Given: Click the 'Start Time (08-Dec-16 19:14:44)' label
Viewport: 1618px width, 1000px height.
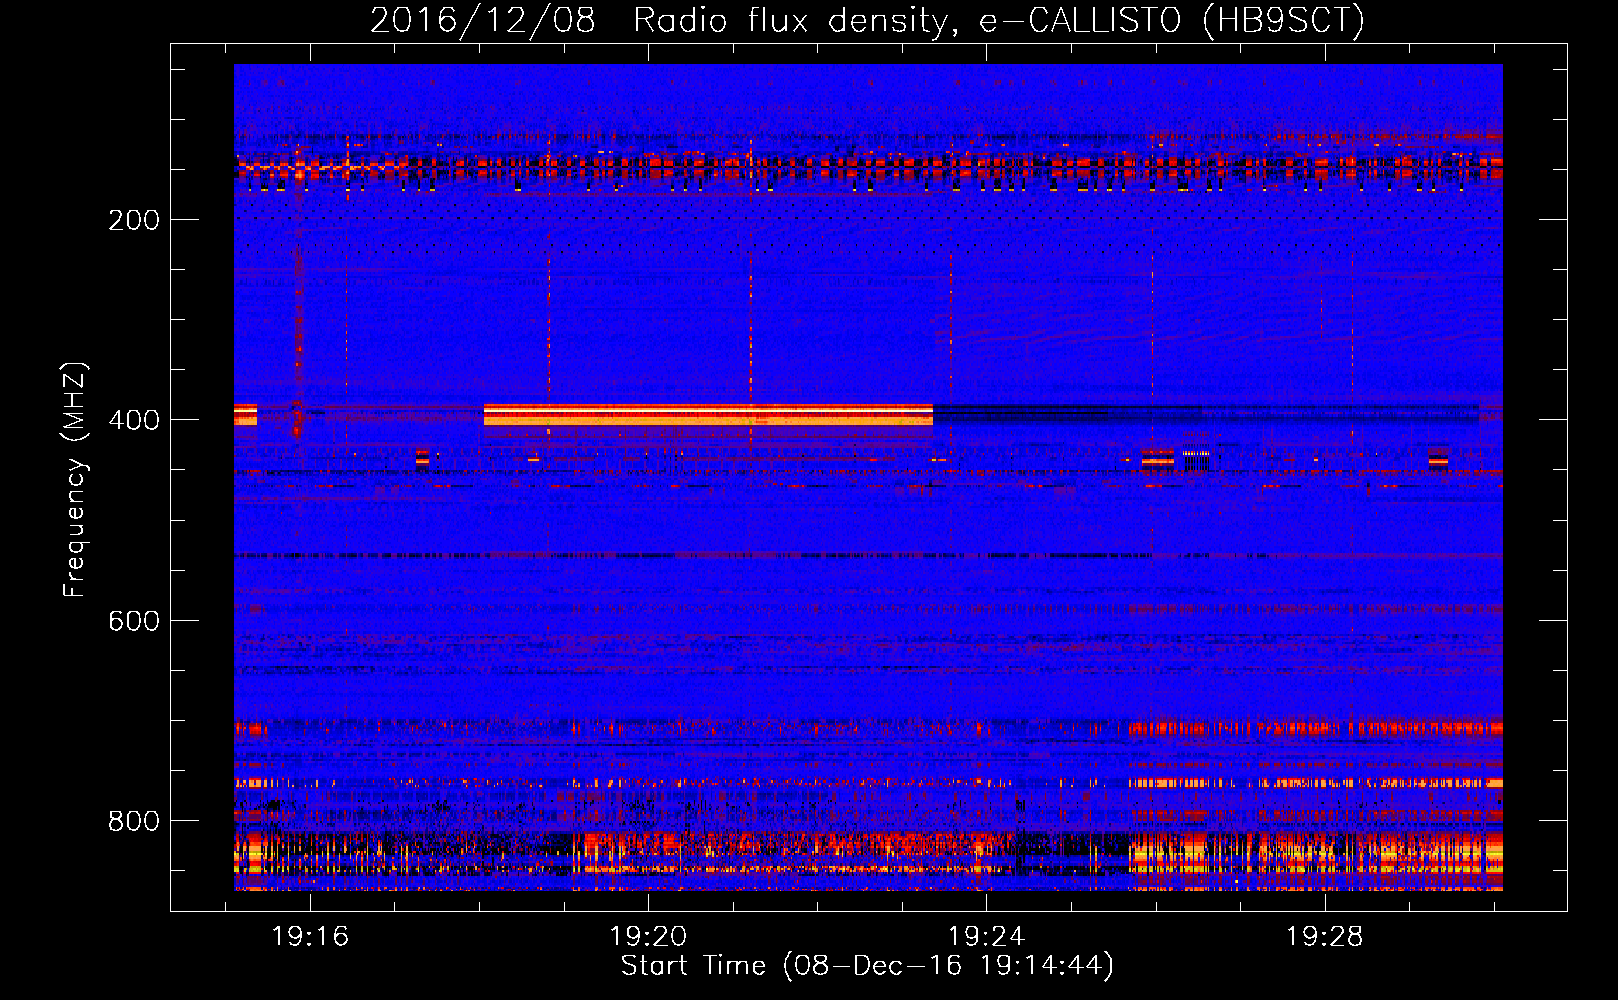Looking at the screenshot, I should pos(867,966).
